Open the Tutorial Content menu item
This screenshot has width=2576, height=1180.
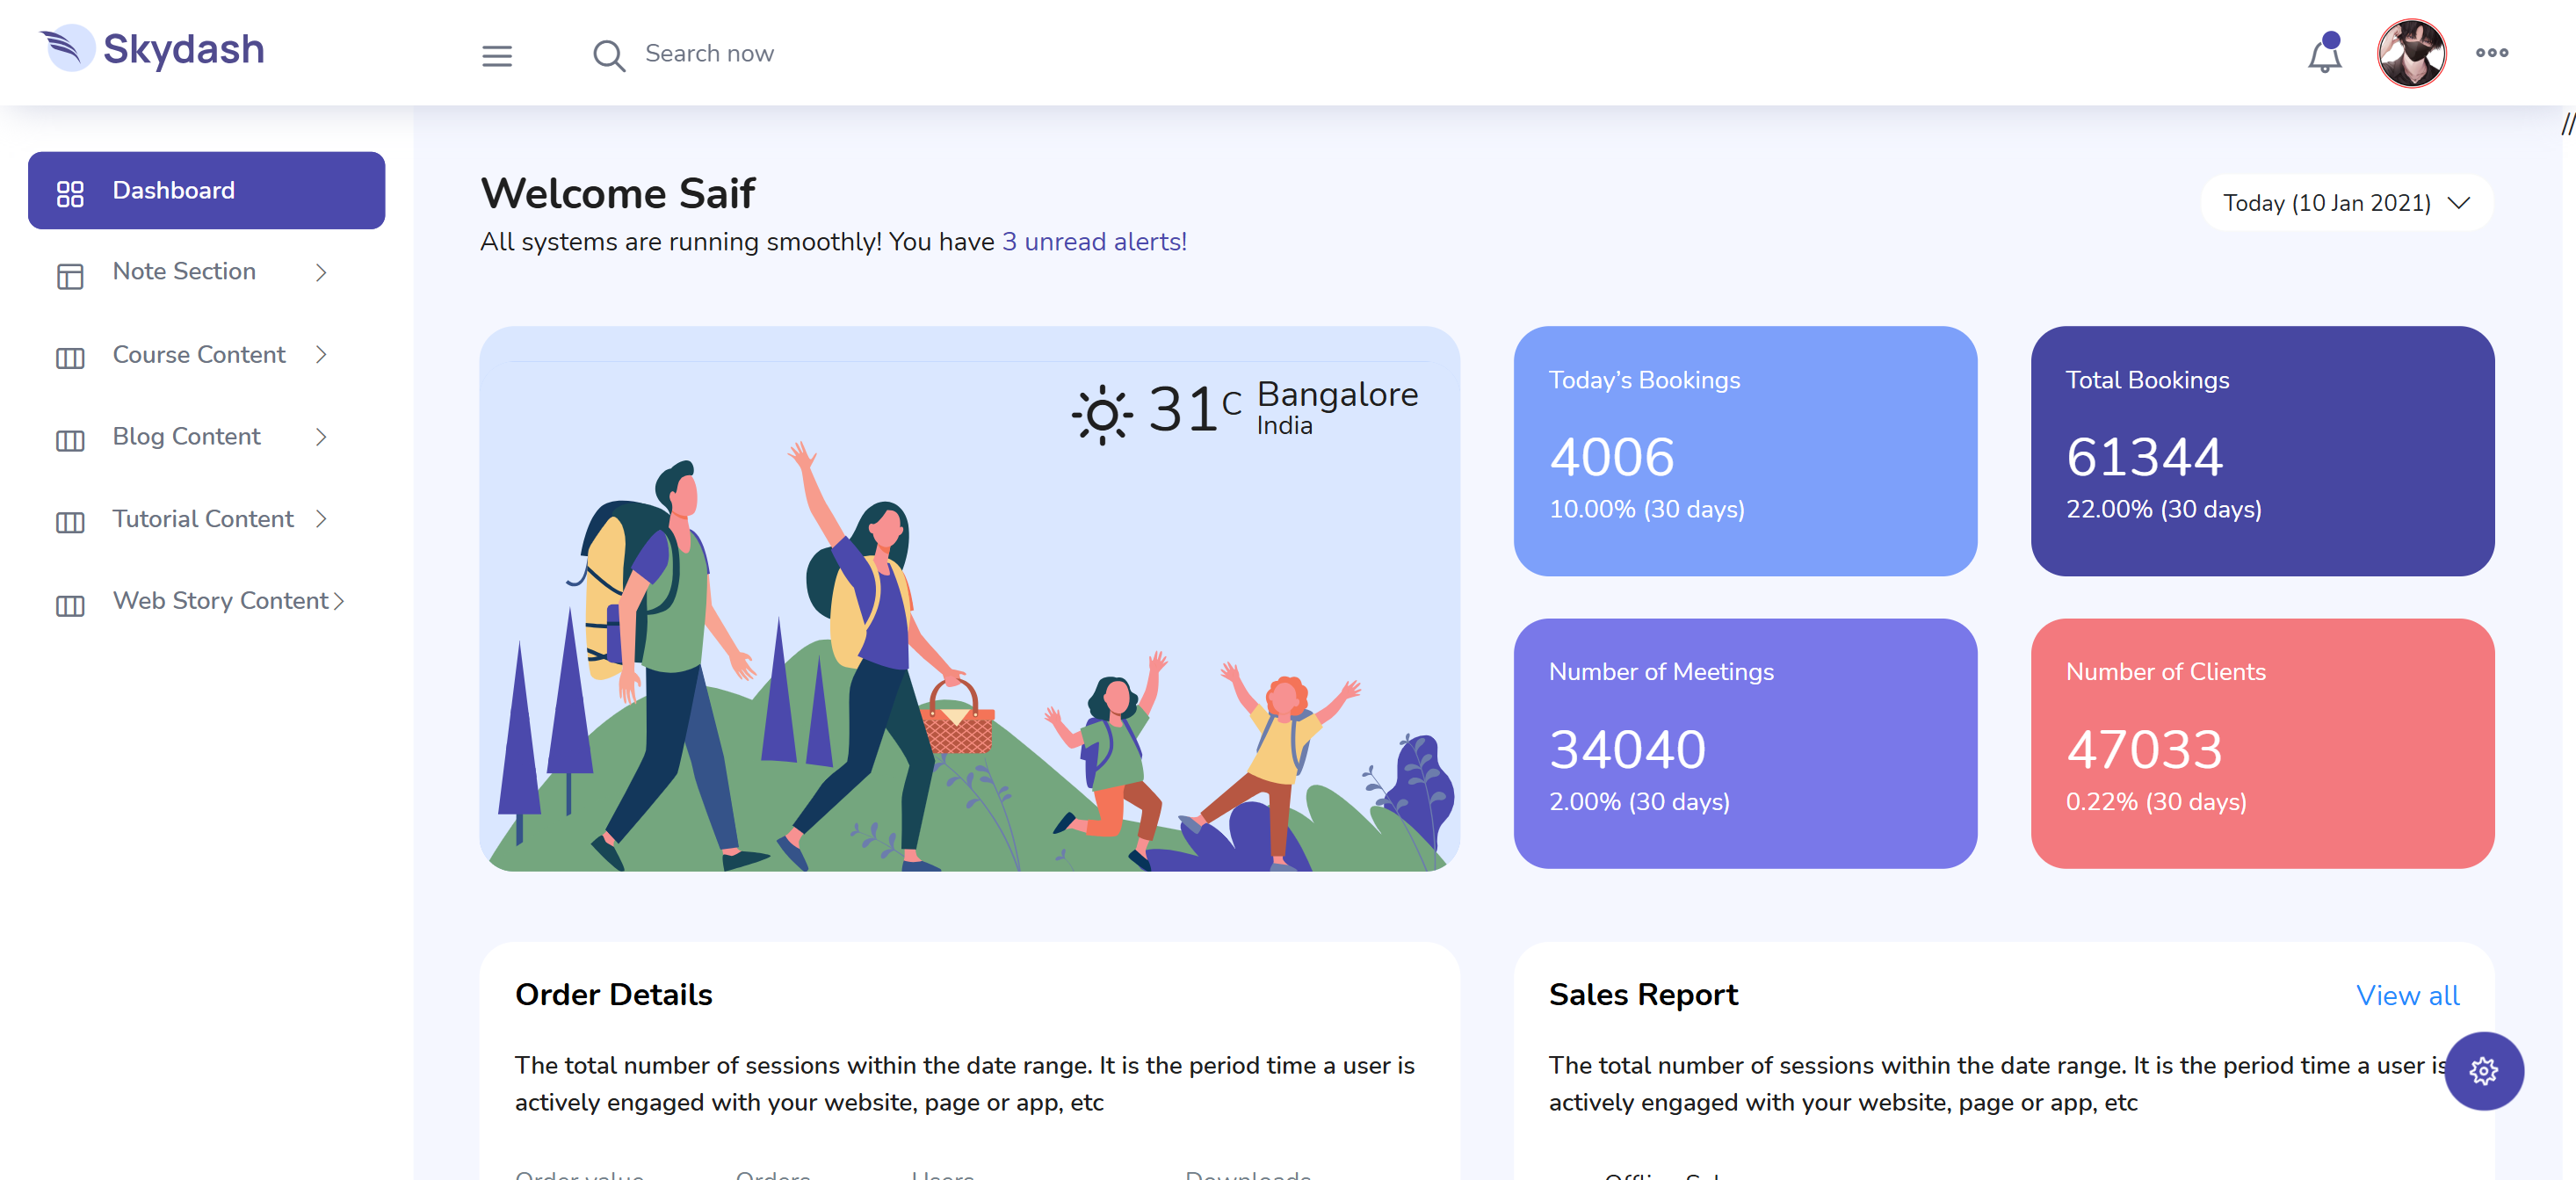[x=203, y=518]
